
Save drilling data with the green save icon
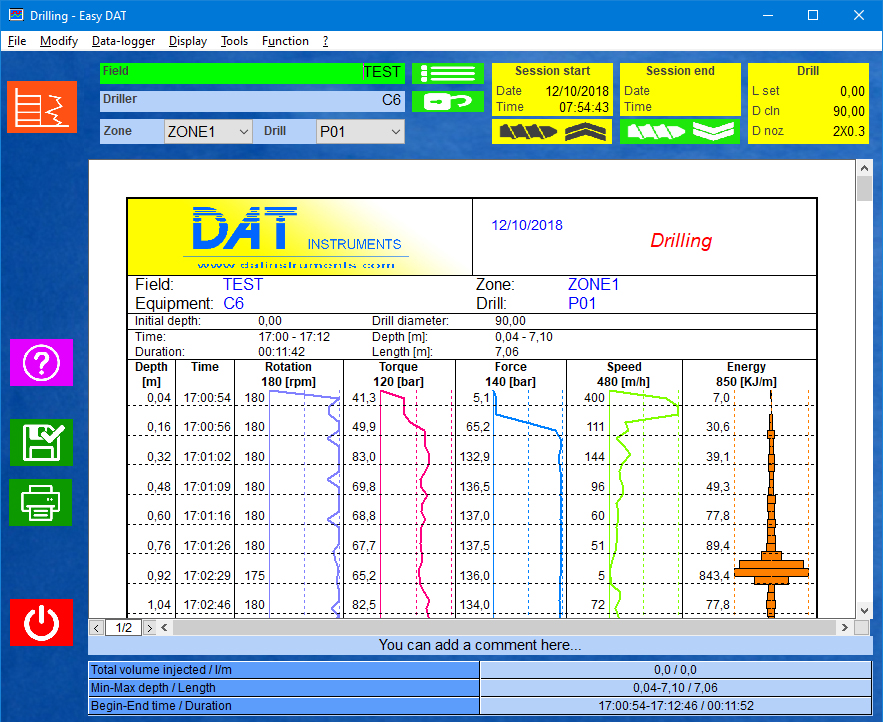click(41, 443)
